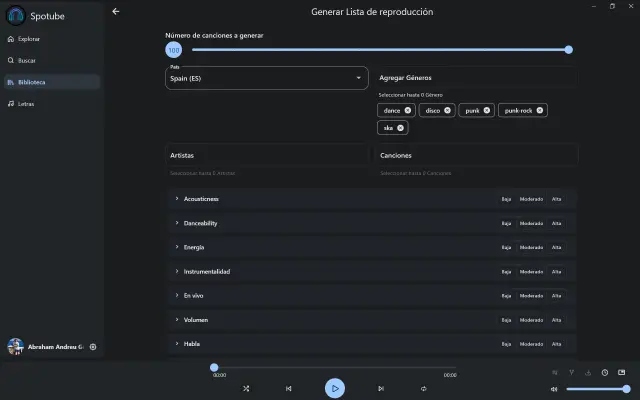Screen dimensions: 640x400
Task: Open settings next to the user name
Action: click(93, 346)
